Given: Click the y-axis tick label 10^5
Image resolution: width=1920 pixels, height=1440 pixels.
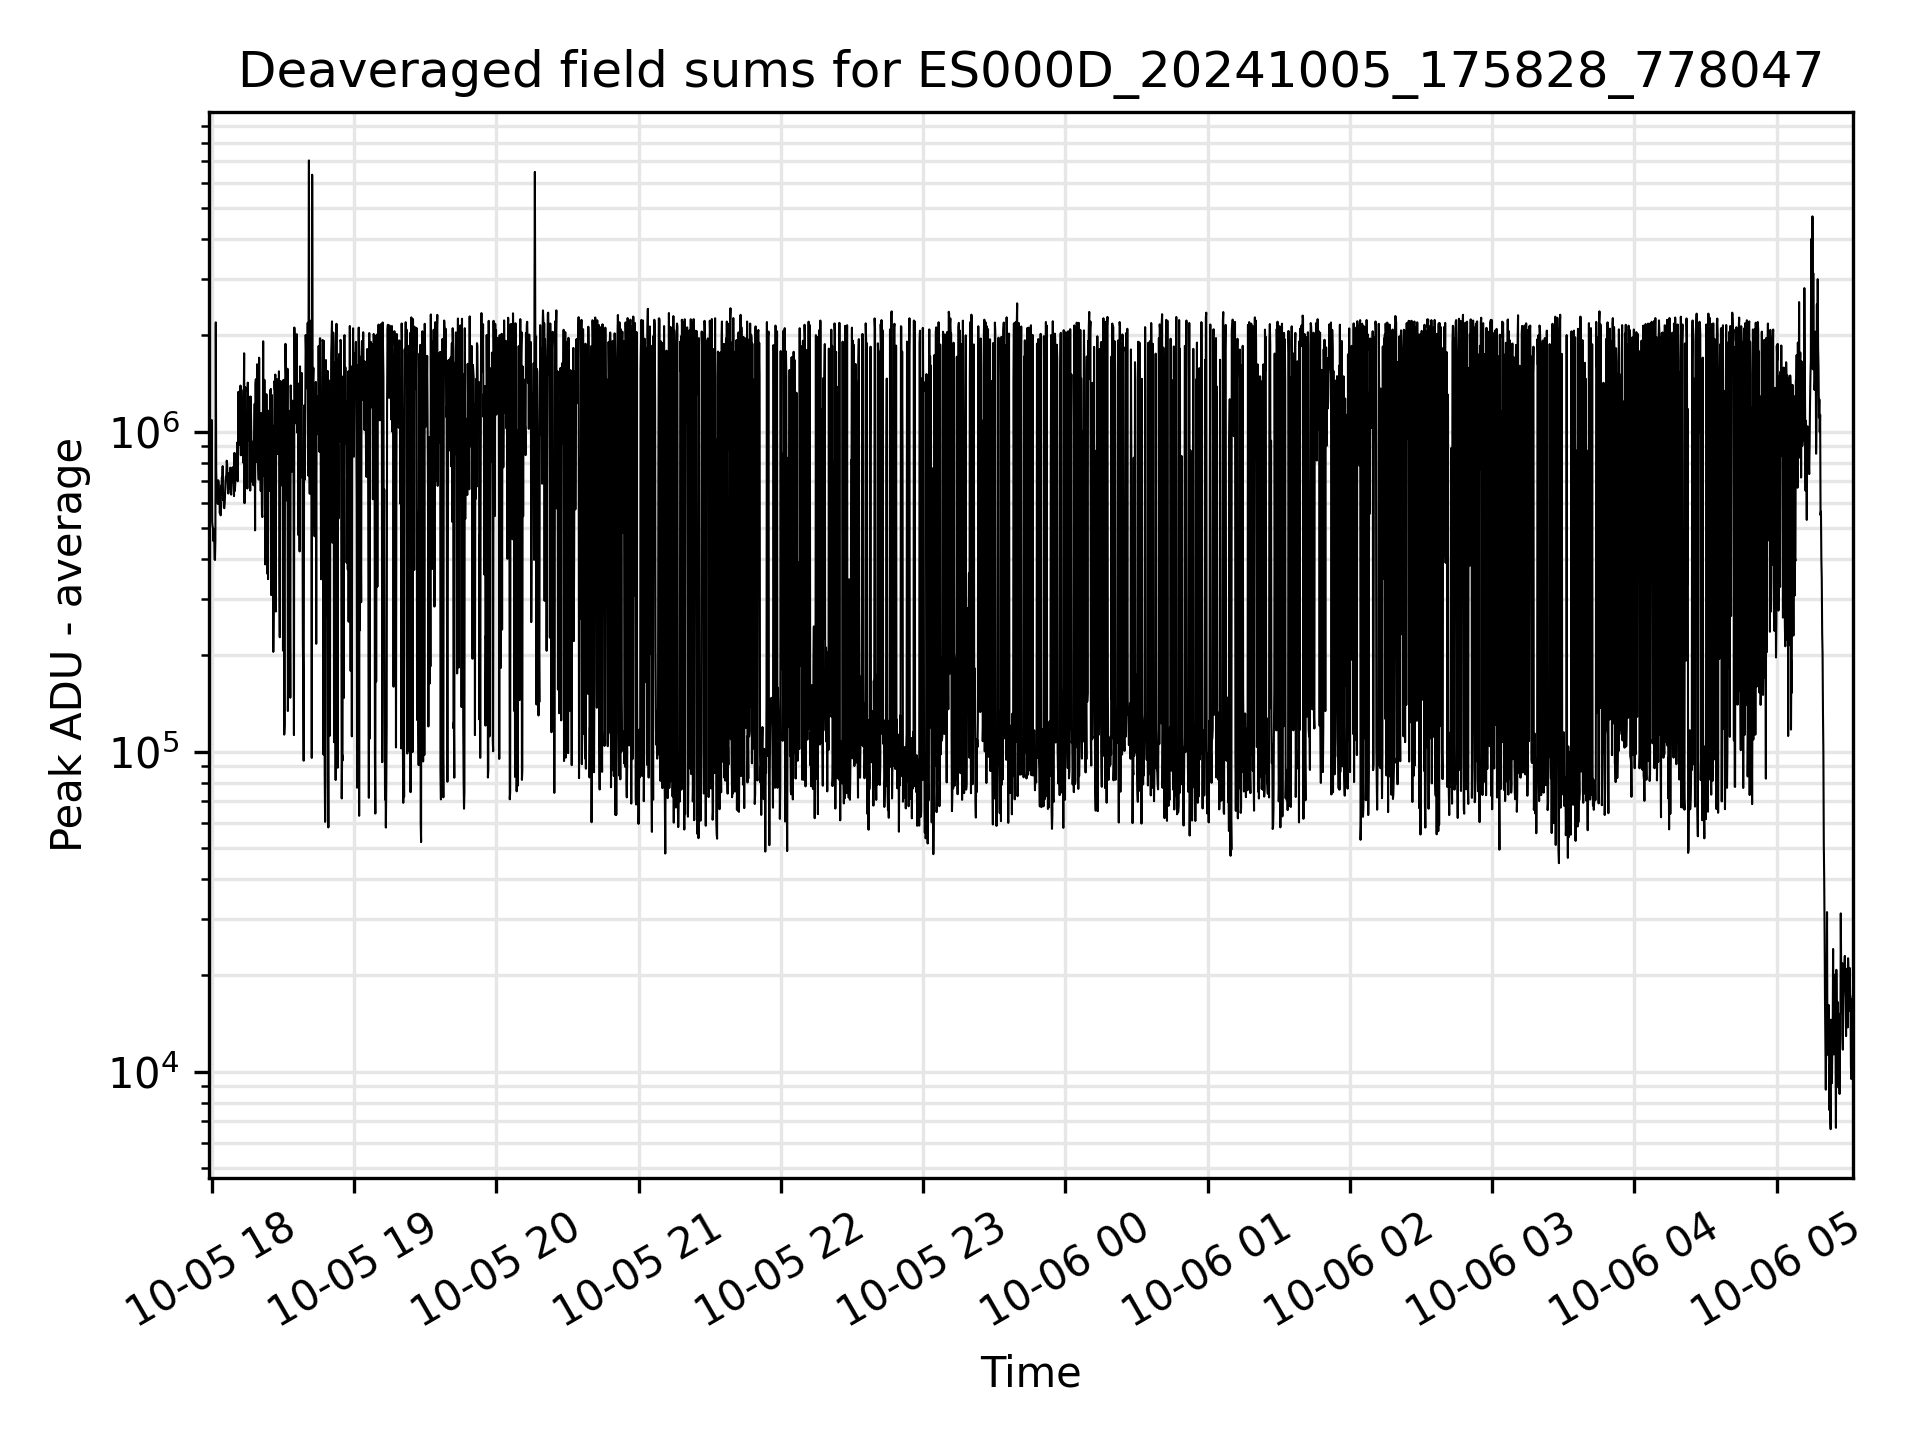Looking at the screenshot, I should click(145, 751).
